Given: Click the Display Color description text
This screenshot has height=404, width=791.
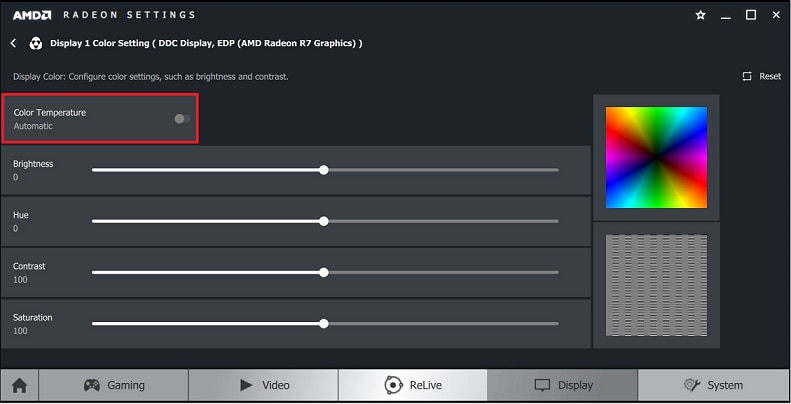Looking at the screenshot, I should tap(151, 77).
